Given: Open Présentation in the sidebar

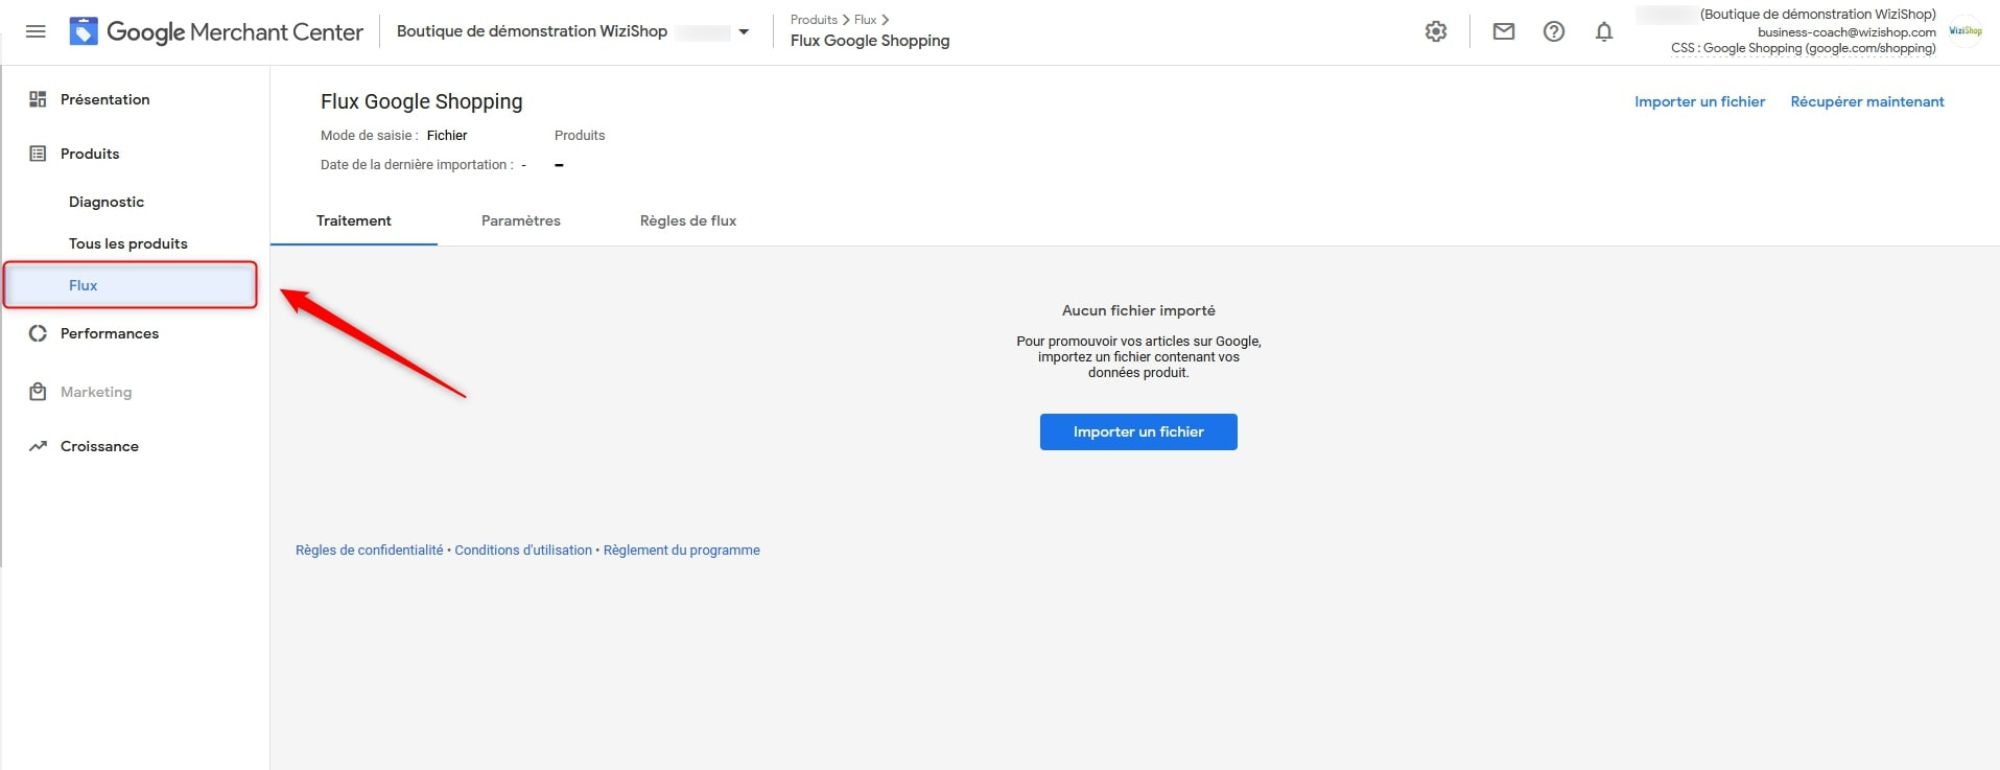Looking at the screenshot, I should coord(105,99).
